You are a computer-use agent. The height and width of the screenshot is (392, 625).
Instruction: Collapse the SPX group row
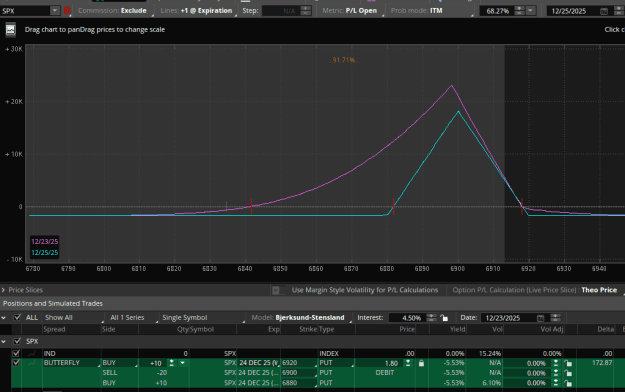(4, 341)
